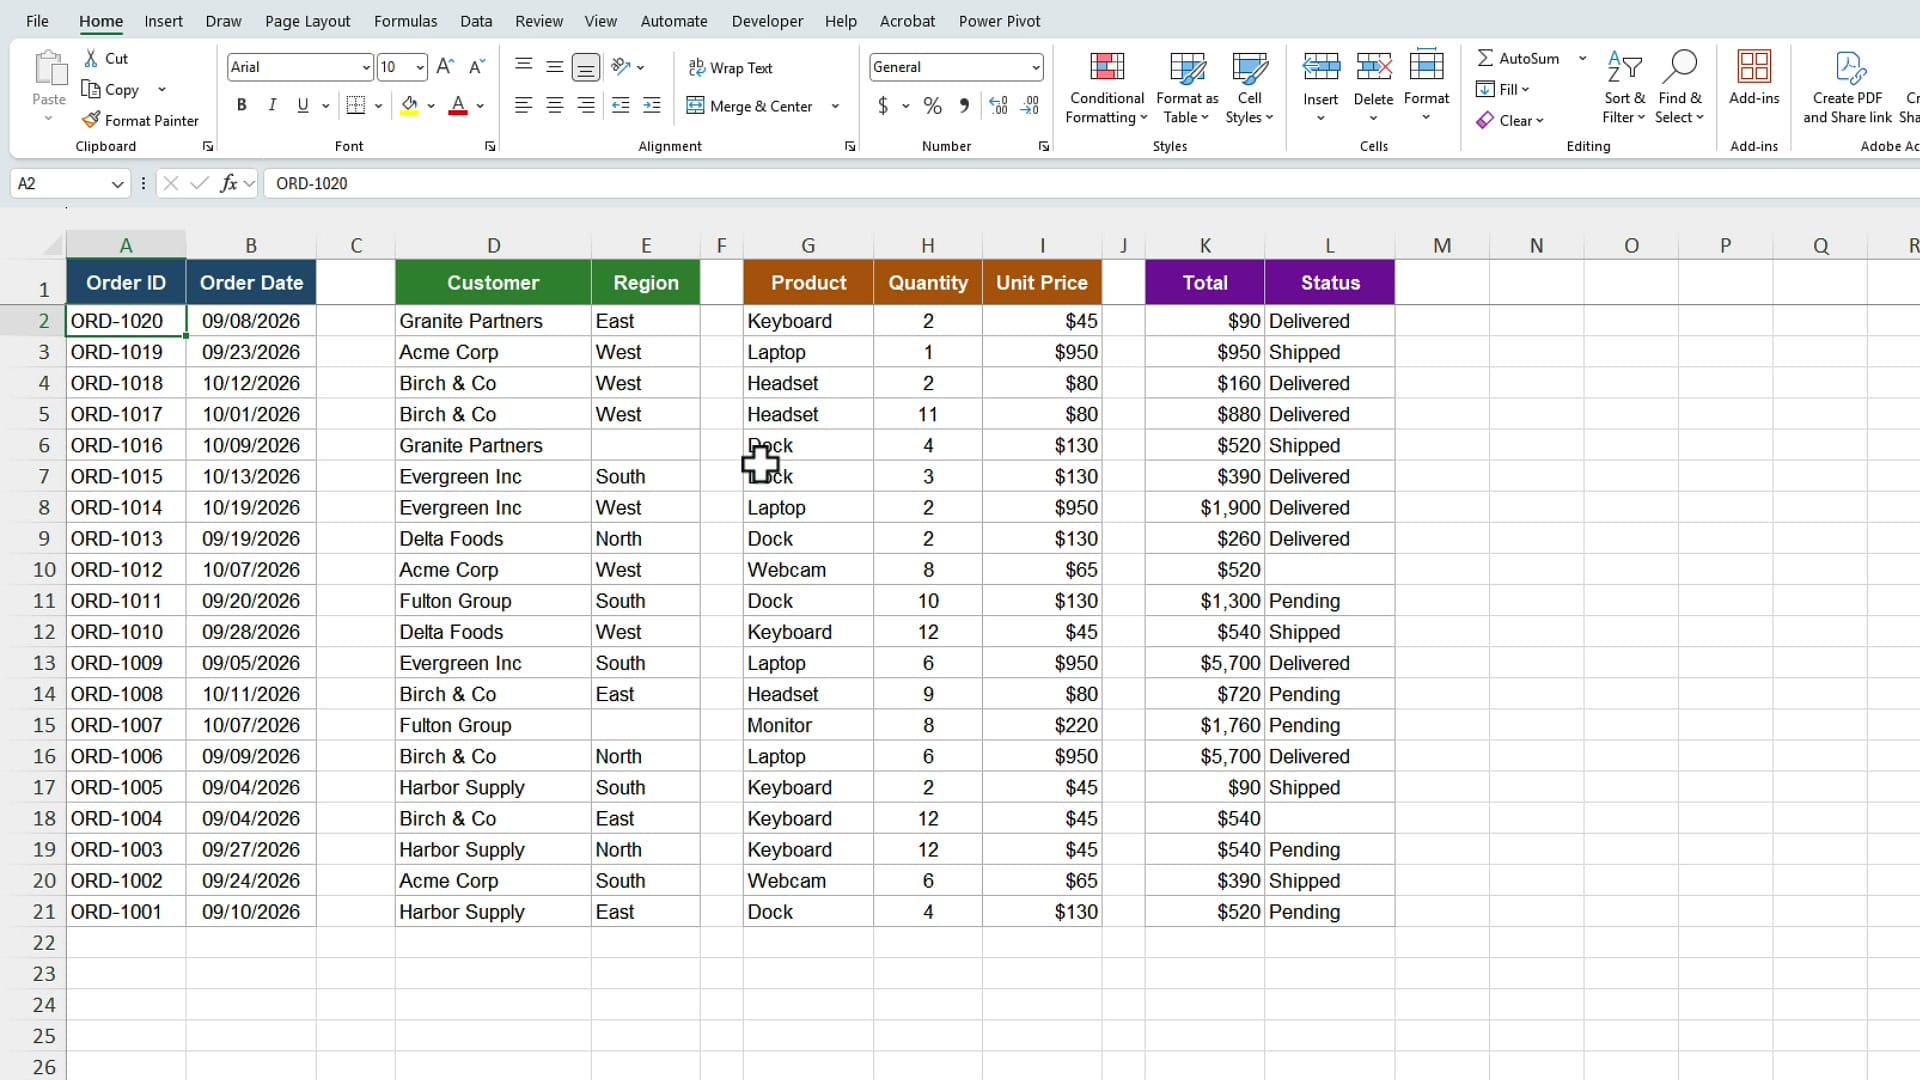Viewport: 1920px width, 1080px height.
Task: Select column header D
Action: pyautogui.click(x=493, y=245)
